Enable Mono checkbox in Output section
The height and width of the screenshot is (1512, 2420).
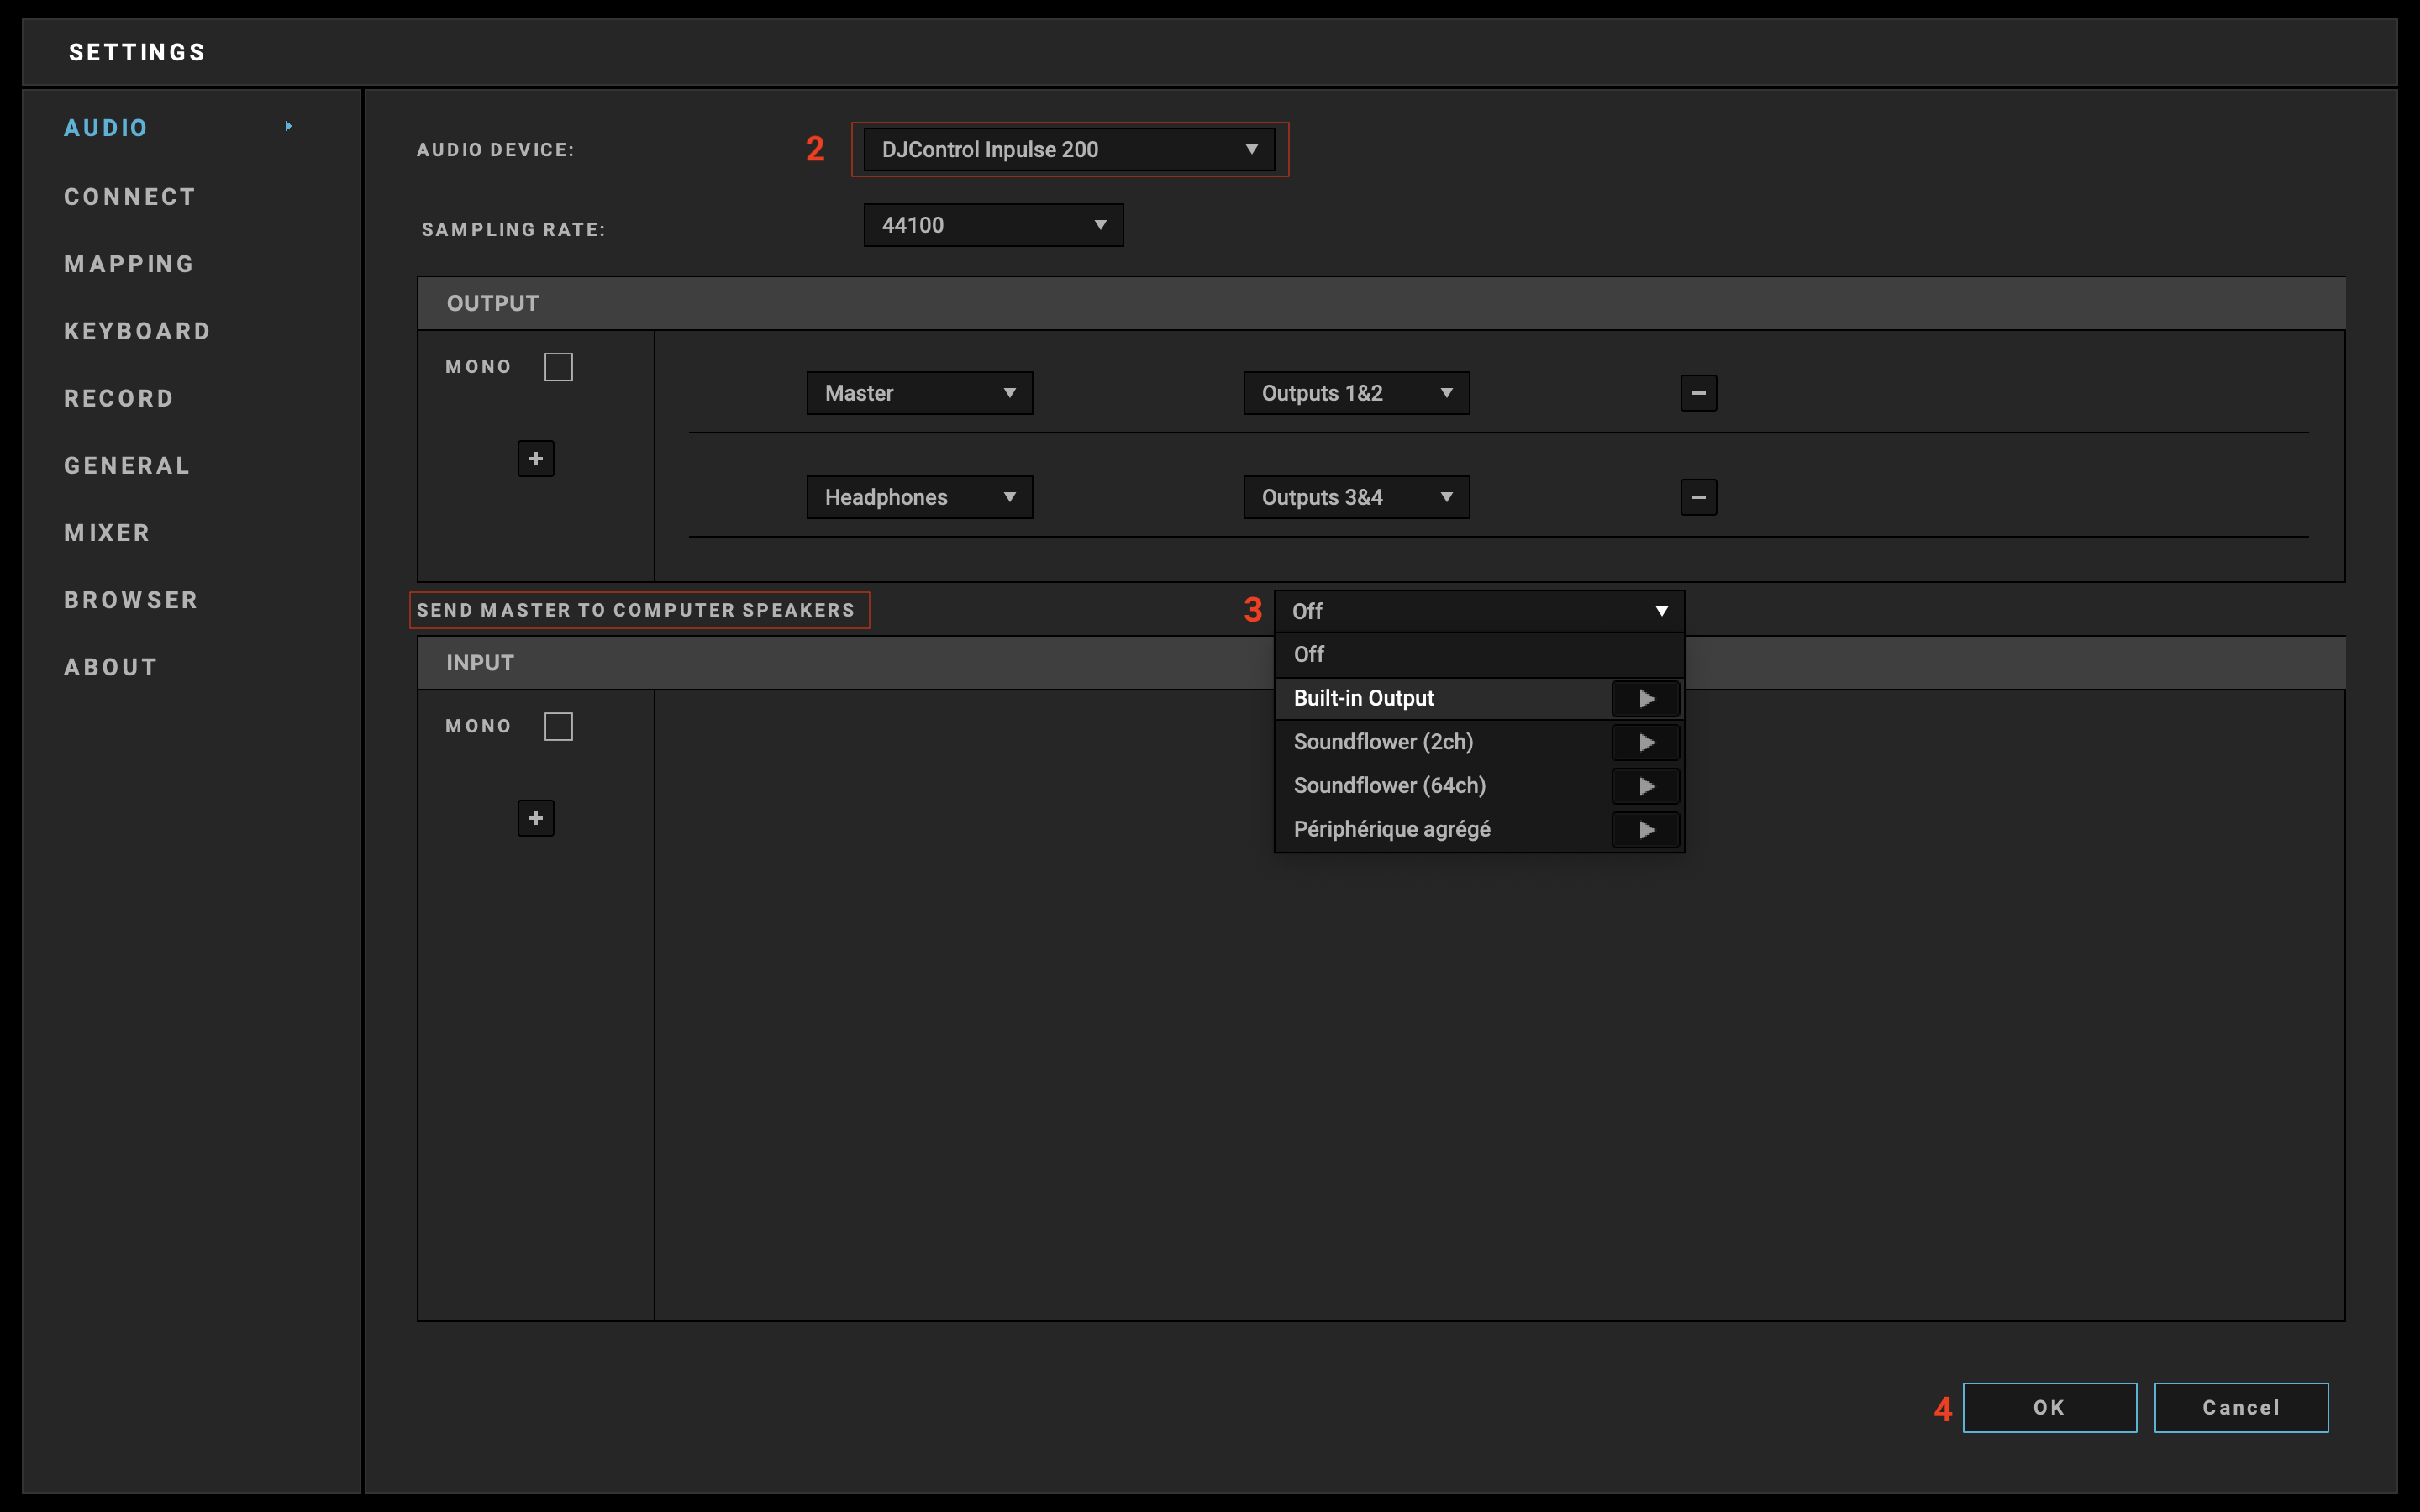[x=558, y=367]
